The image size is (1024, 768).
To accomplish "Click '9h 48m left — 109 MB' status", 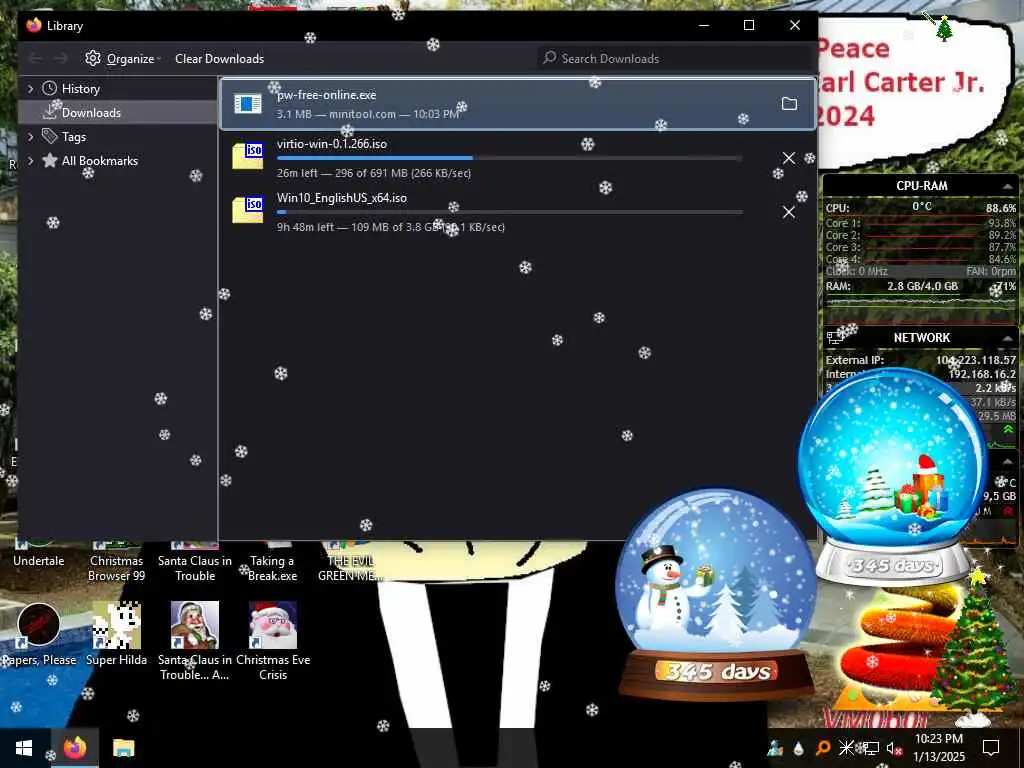I will pyautogui.click(x=391, y=227).
